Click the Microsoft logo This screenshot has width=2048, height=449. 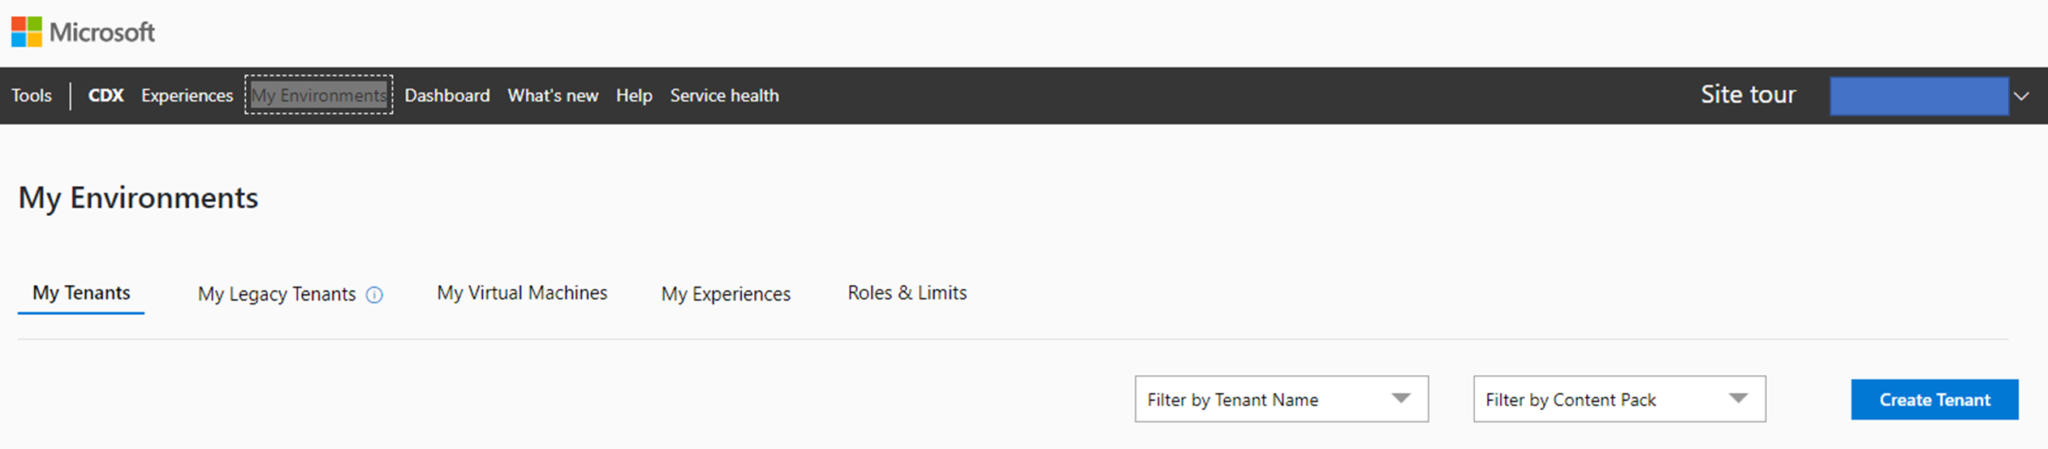(83, 32)
